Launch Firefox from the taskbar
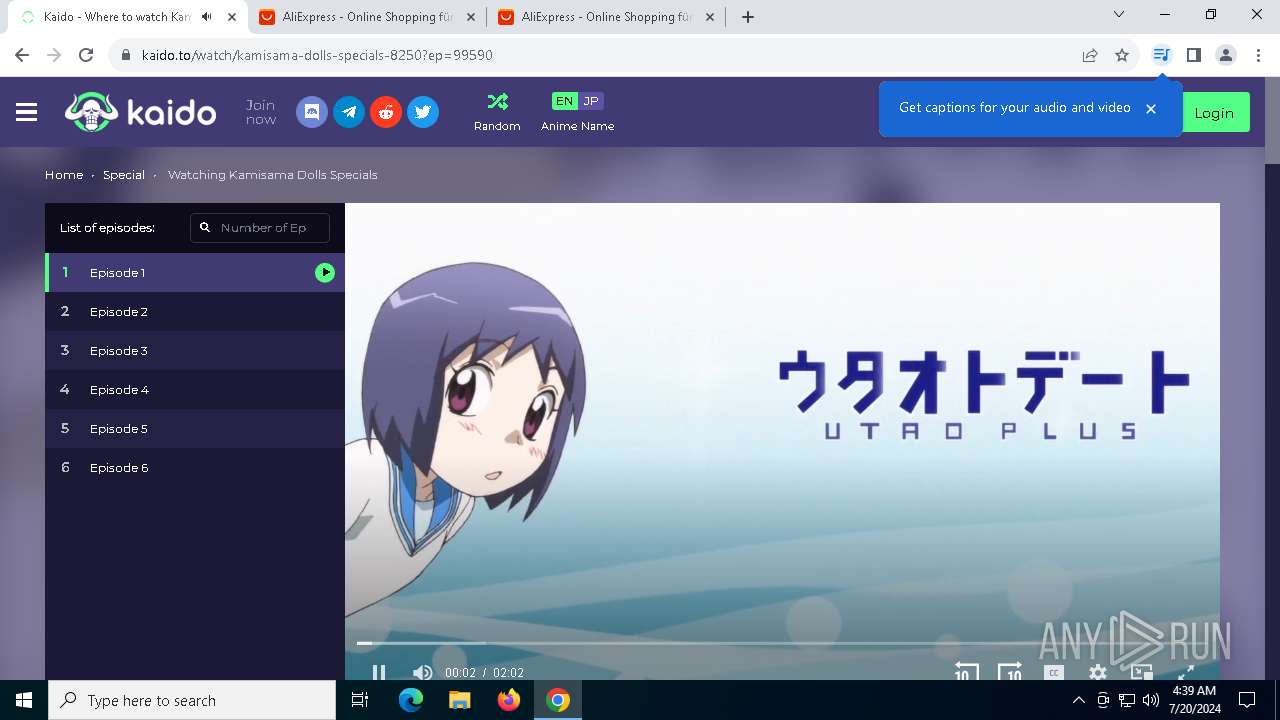 click(509, 700)
